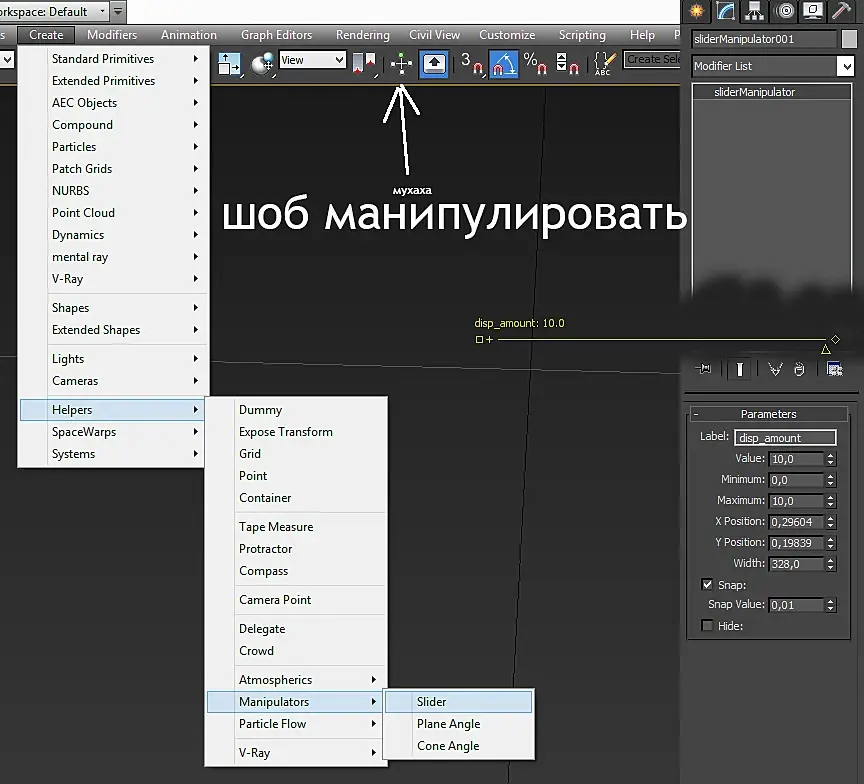Viewport: 864px width, 784px height.
Task: Toggle the Percent Snap icon
Action: (535, 63)
